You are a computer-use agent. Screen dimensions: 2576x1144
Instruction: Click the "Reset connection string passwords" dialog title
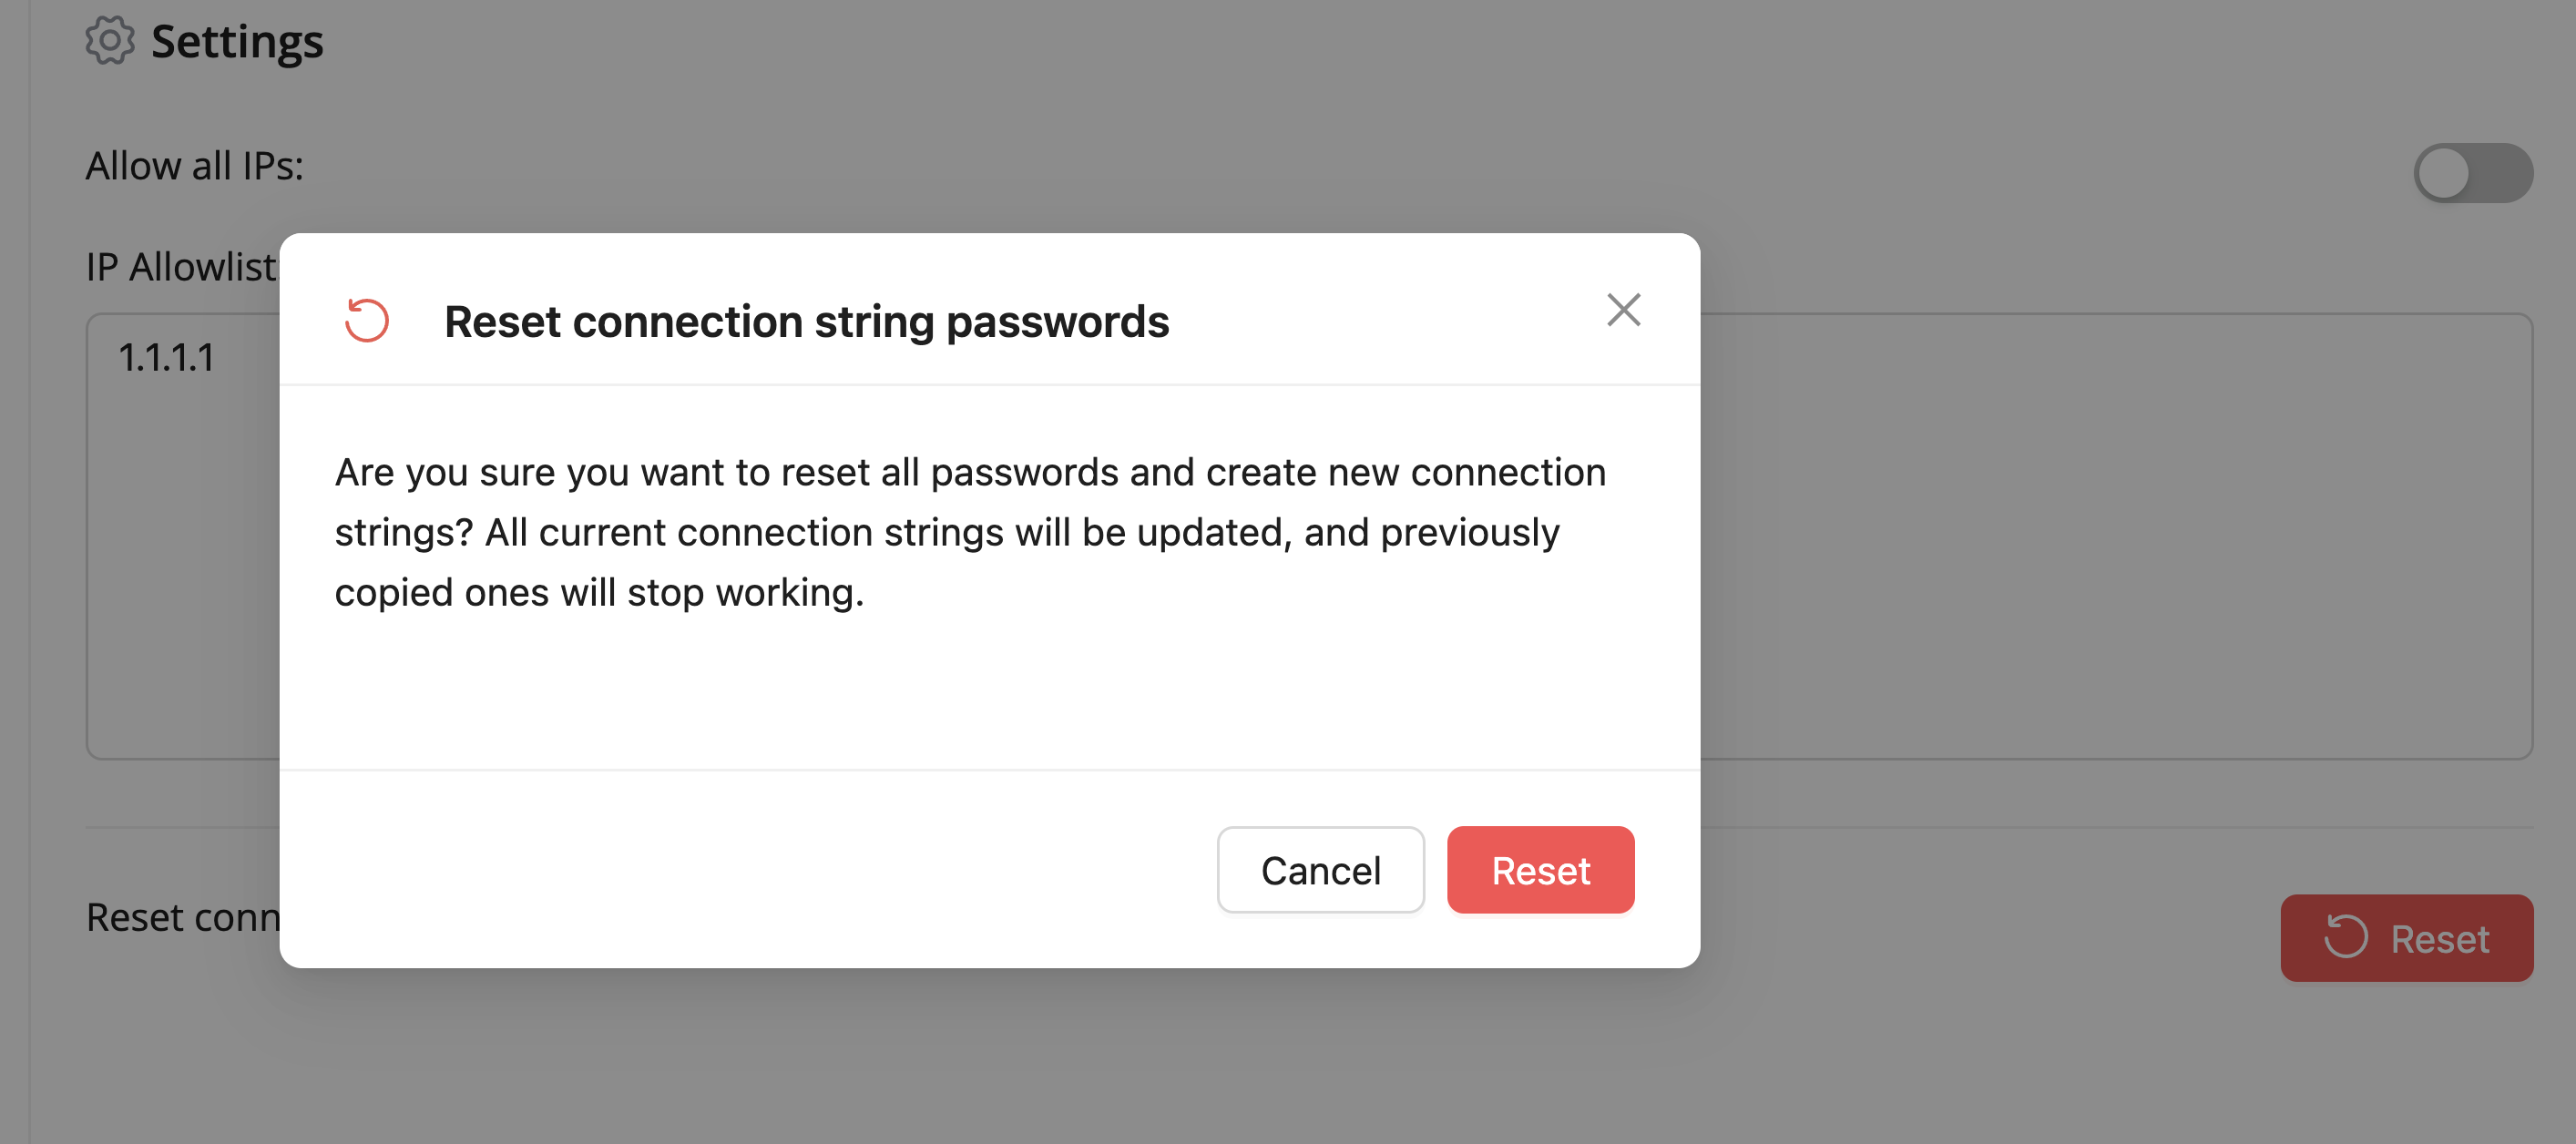[x=806, y=322]
